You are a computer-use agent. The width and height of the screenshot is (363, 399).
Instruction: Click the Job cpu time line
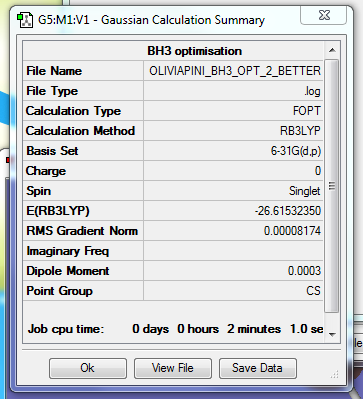[175, 329]
